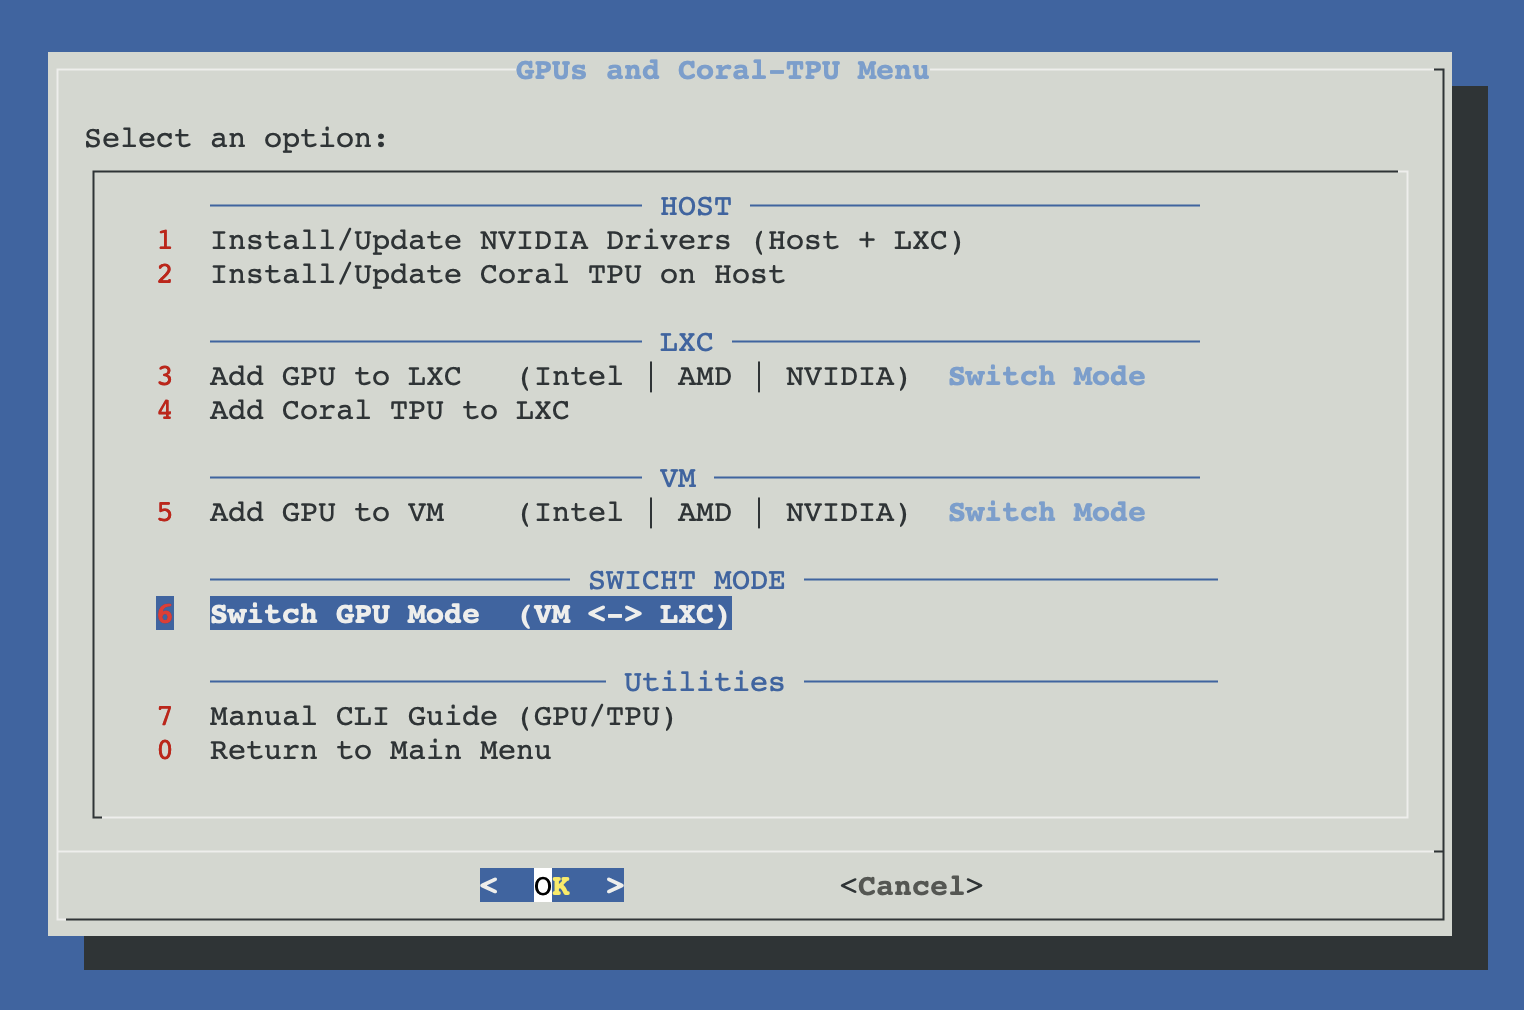1524x1010 pixels.
Task: Click the 'Select an option:' prompt text
Action: coord(236,138)
